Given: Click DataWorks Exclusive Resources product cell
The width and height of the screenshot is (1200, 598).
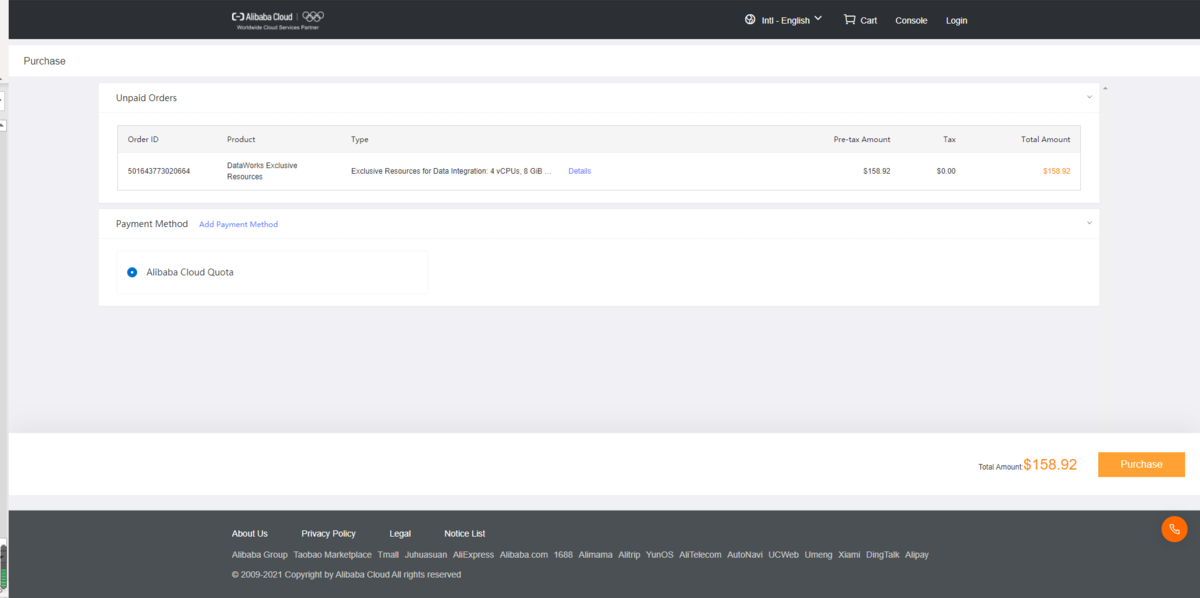Looking at the screenshot, I should 262,171.
